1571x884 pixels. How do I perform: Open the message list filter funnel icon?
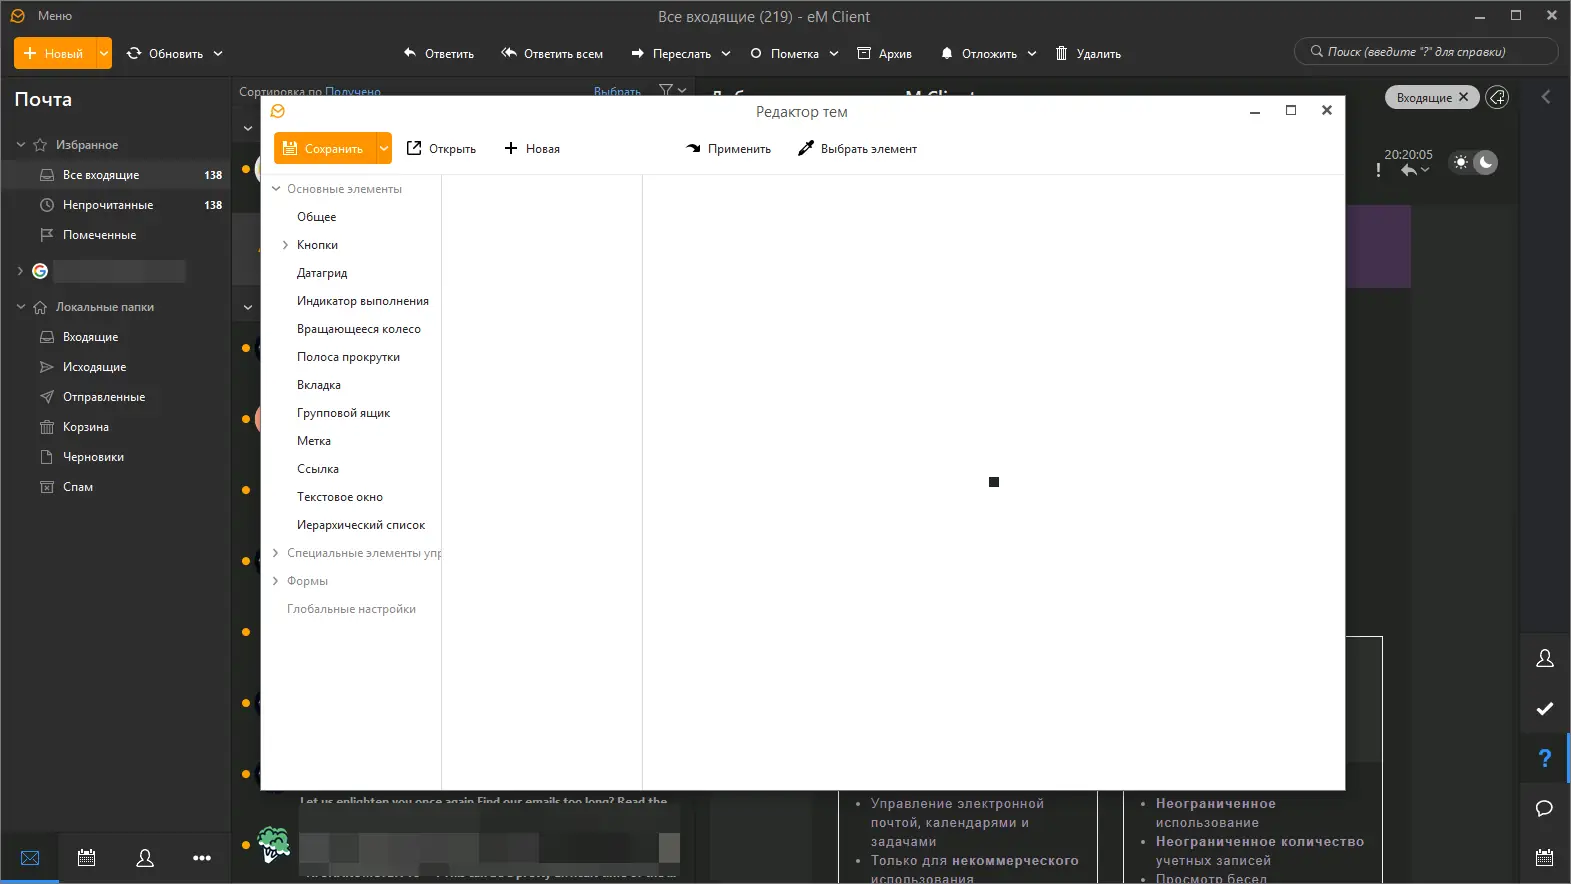666,90
